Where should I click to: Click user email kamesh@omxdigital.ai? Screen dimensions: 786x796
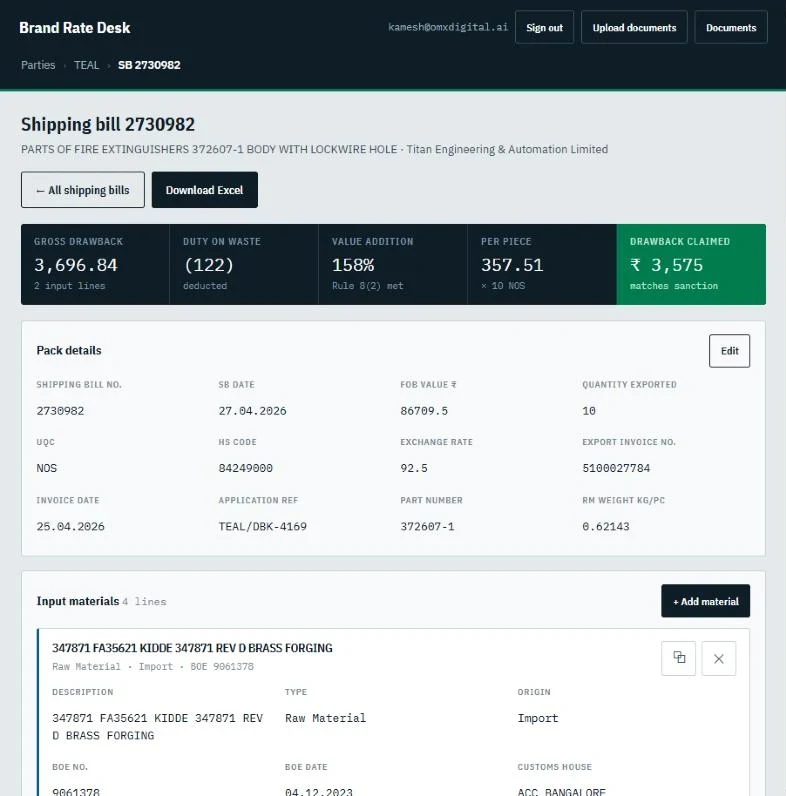(448, 27)
